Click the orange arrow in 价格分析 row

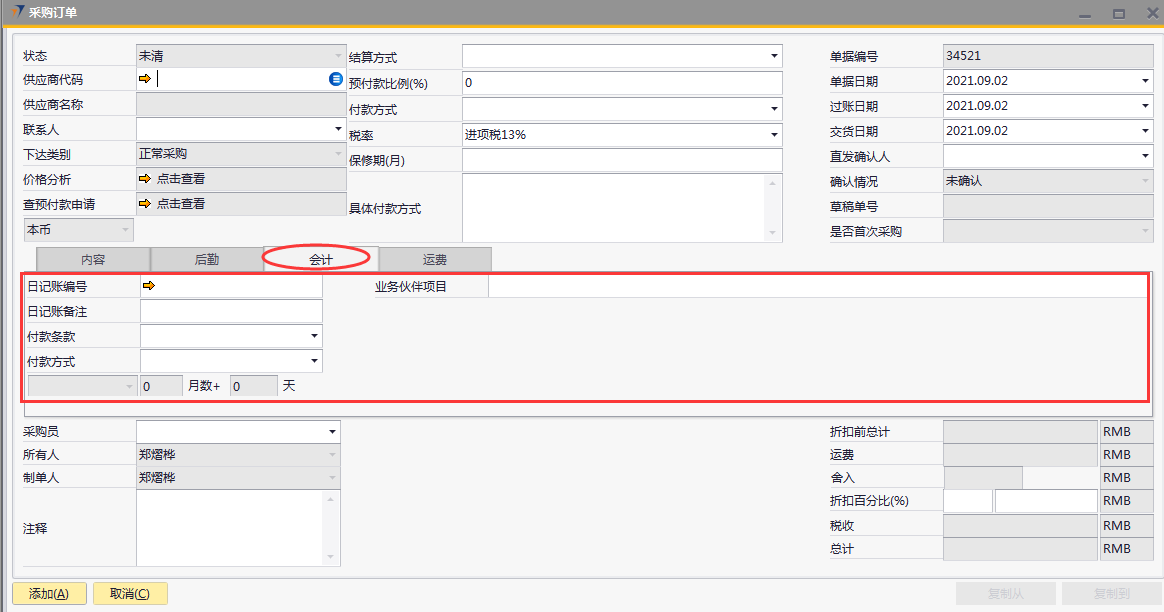point(145,179)
